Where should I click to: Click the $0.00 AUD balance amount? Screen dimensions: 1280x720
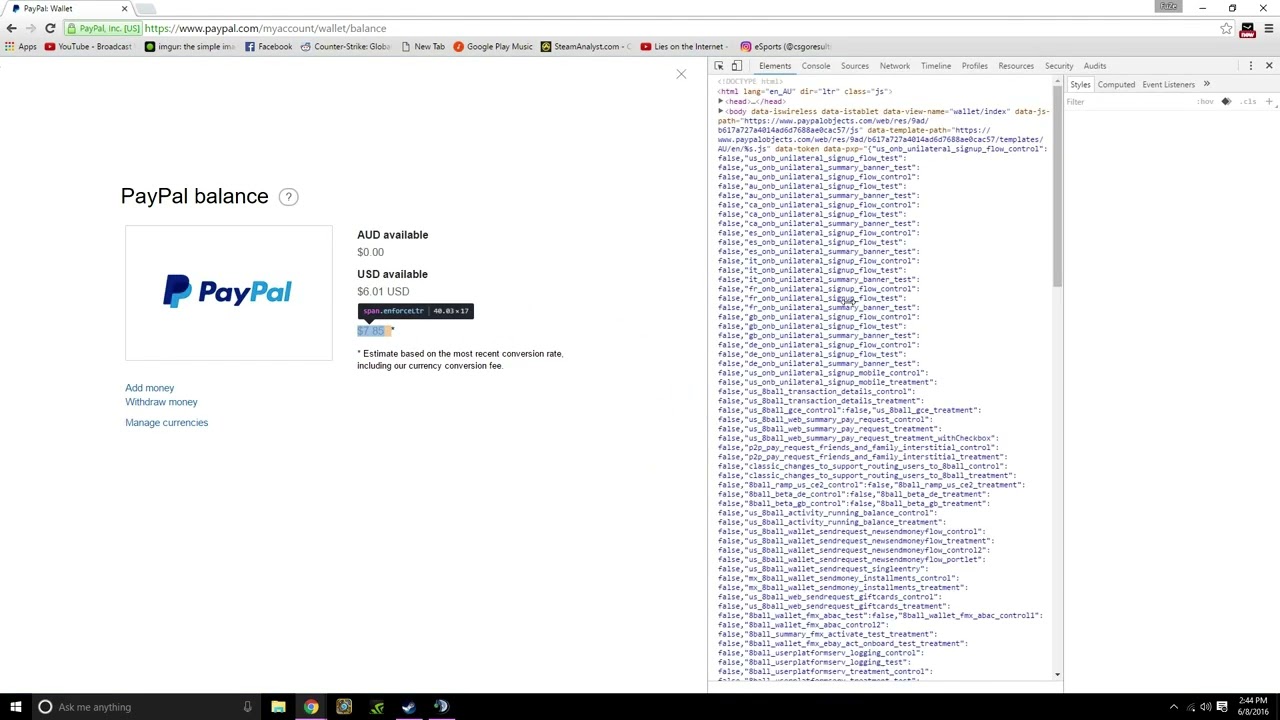(370, 252)
